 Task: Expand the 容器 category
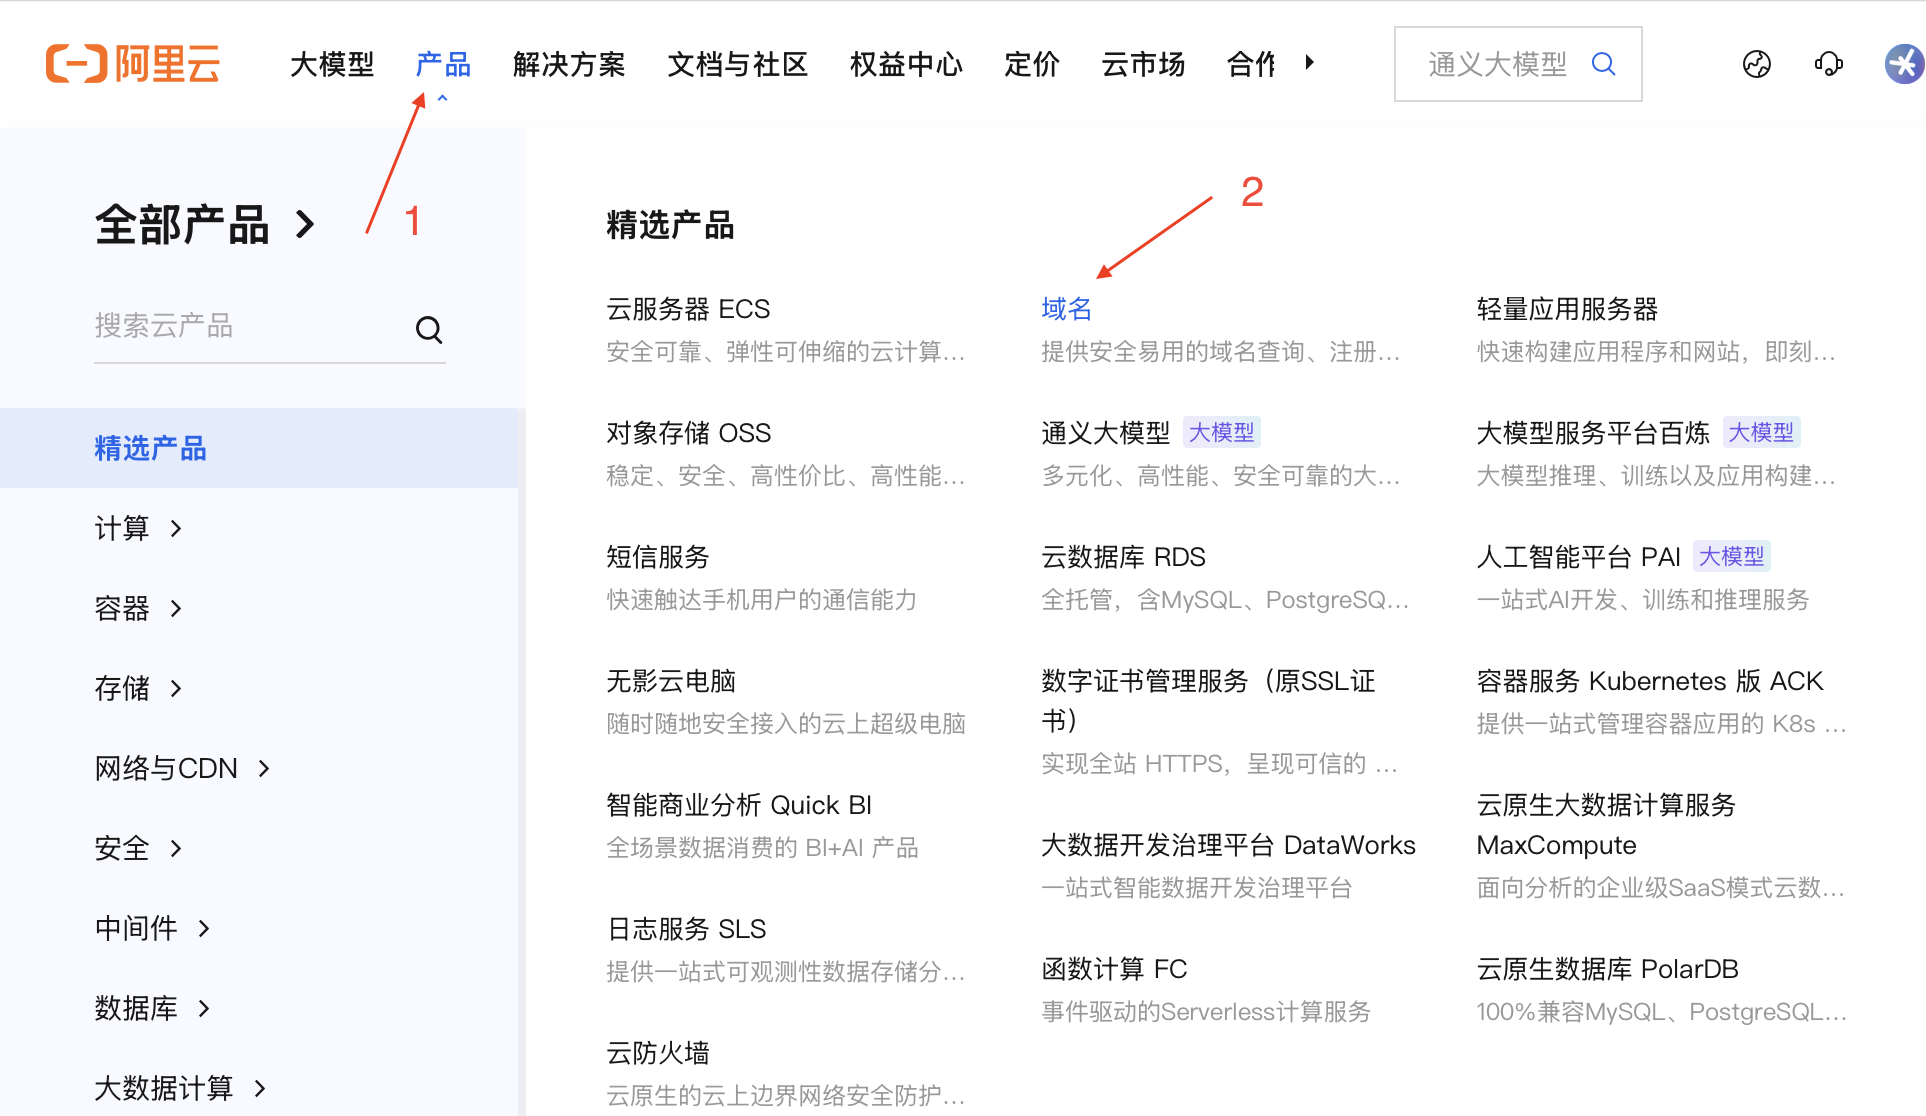pyautogui.click(x=139, y=608)
